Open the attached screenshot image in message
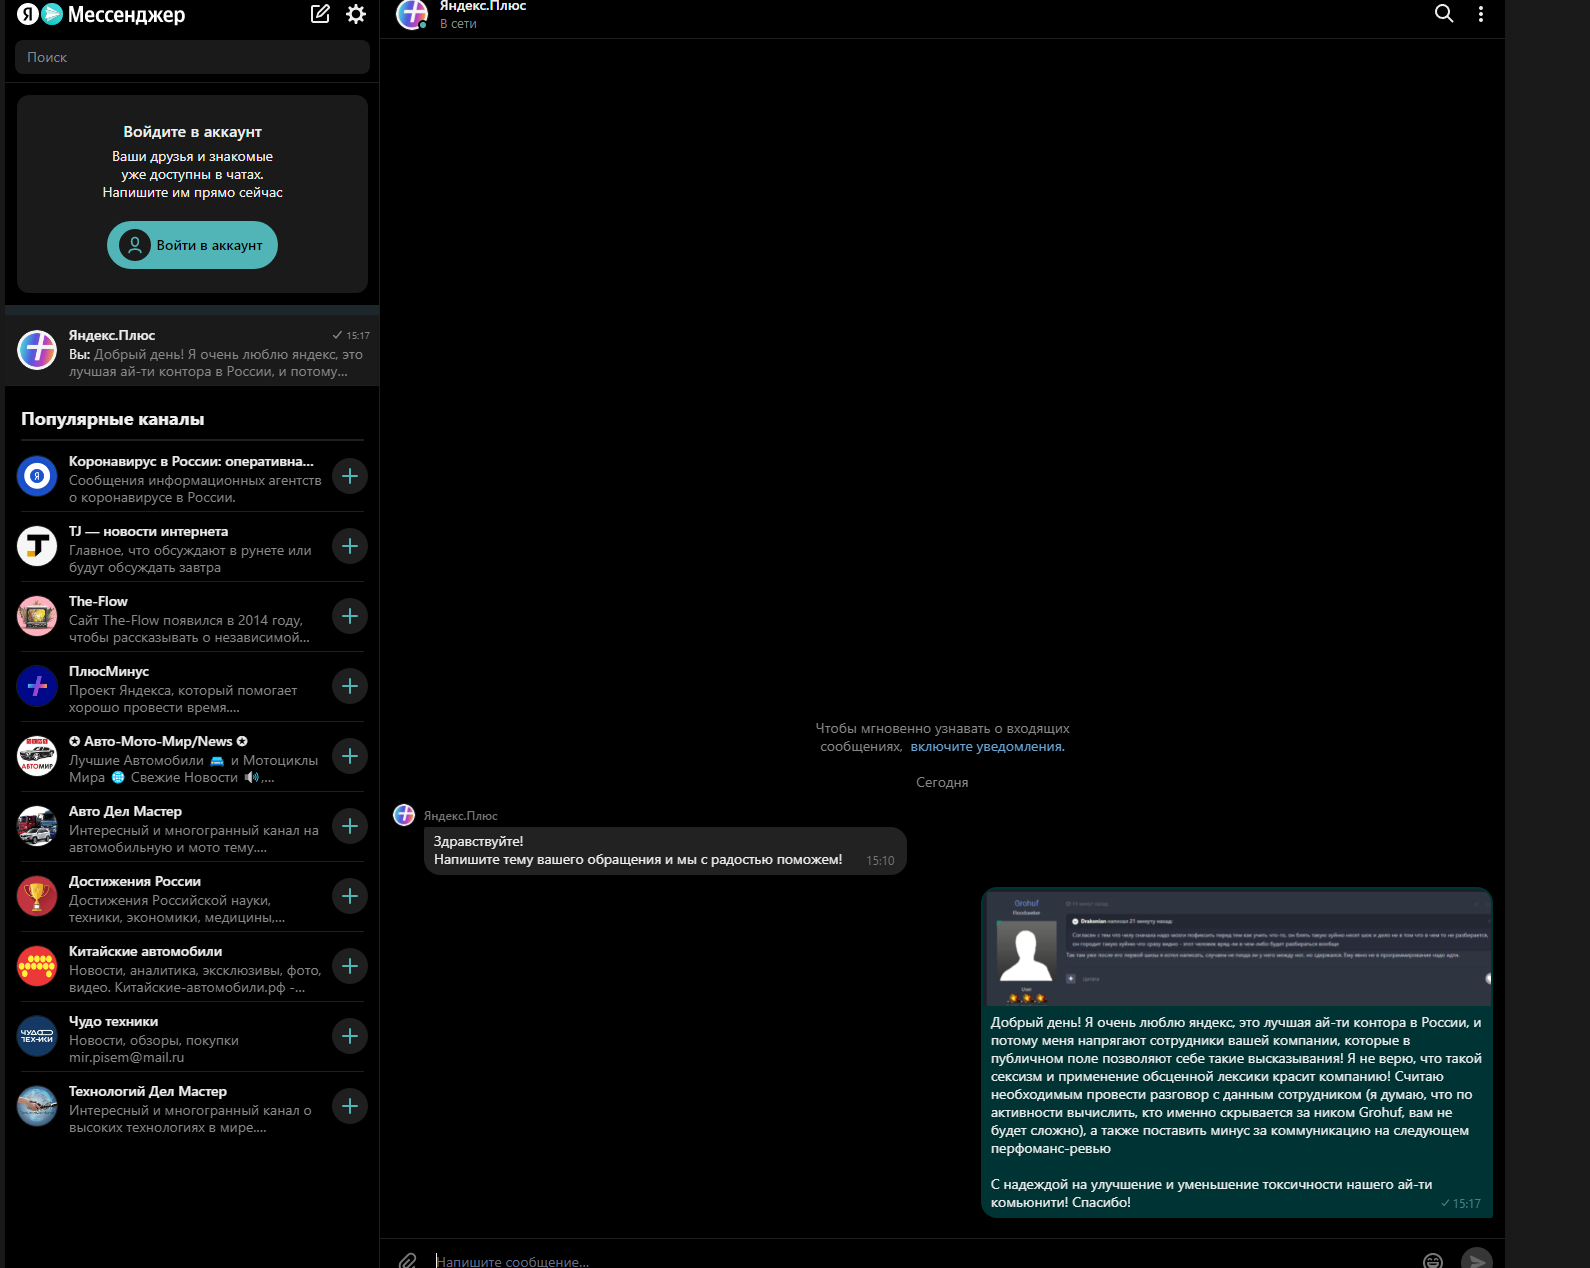 click(1237, 947)
